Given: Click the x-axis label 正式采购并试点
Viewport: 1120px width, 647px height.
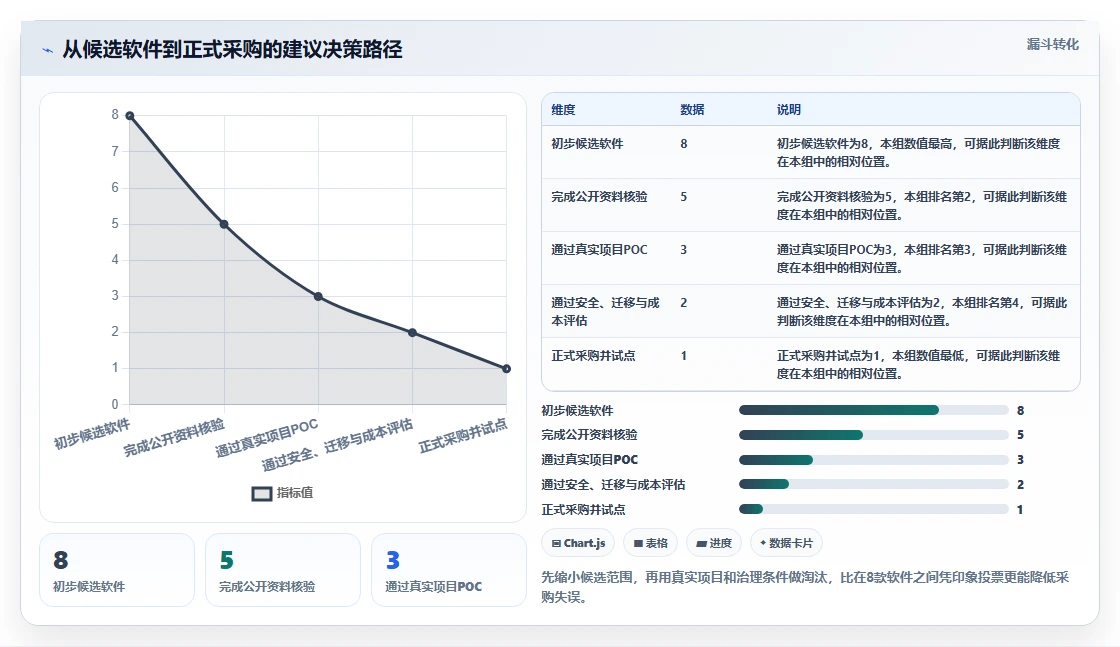Looking at the screenshot, I should click(x=463, y=436).
